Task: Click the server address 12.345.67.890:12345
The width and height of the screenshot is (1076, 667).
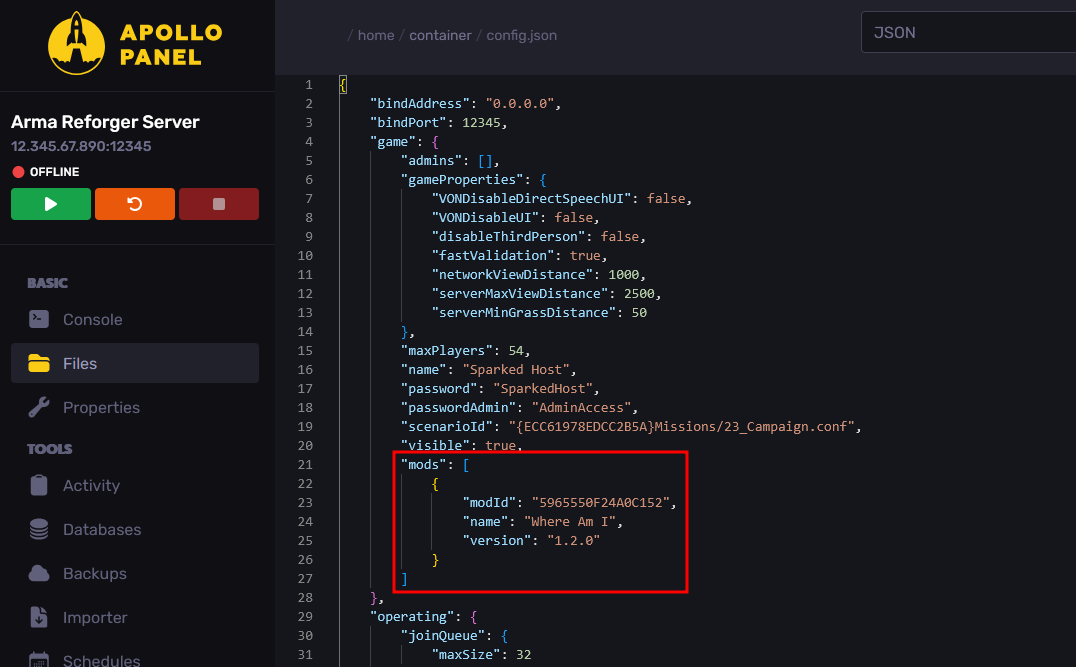Action: (x=81, y=146)
